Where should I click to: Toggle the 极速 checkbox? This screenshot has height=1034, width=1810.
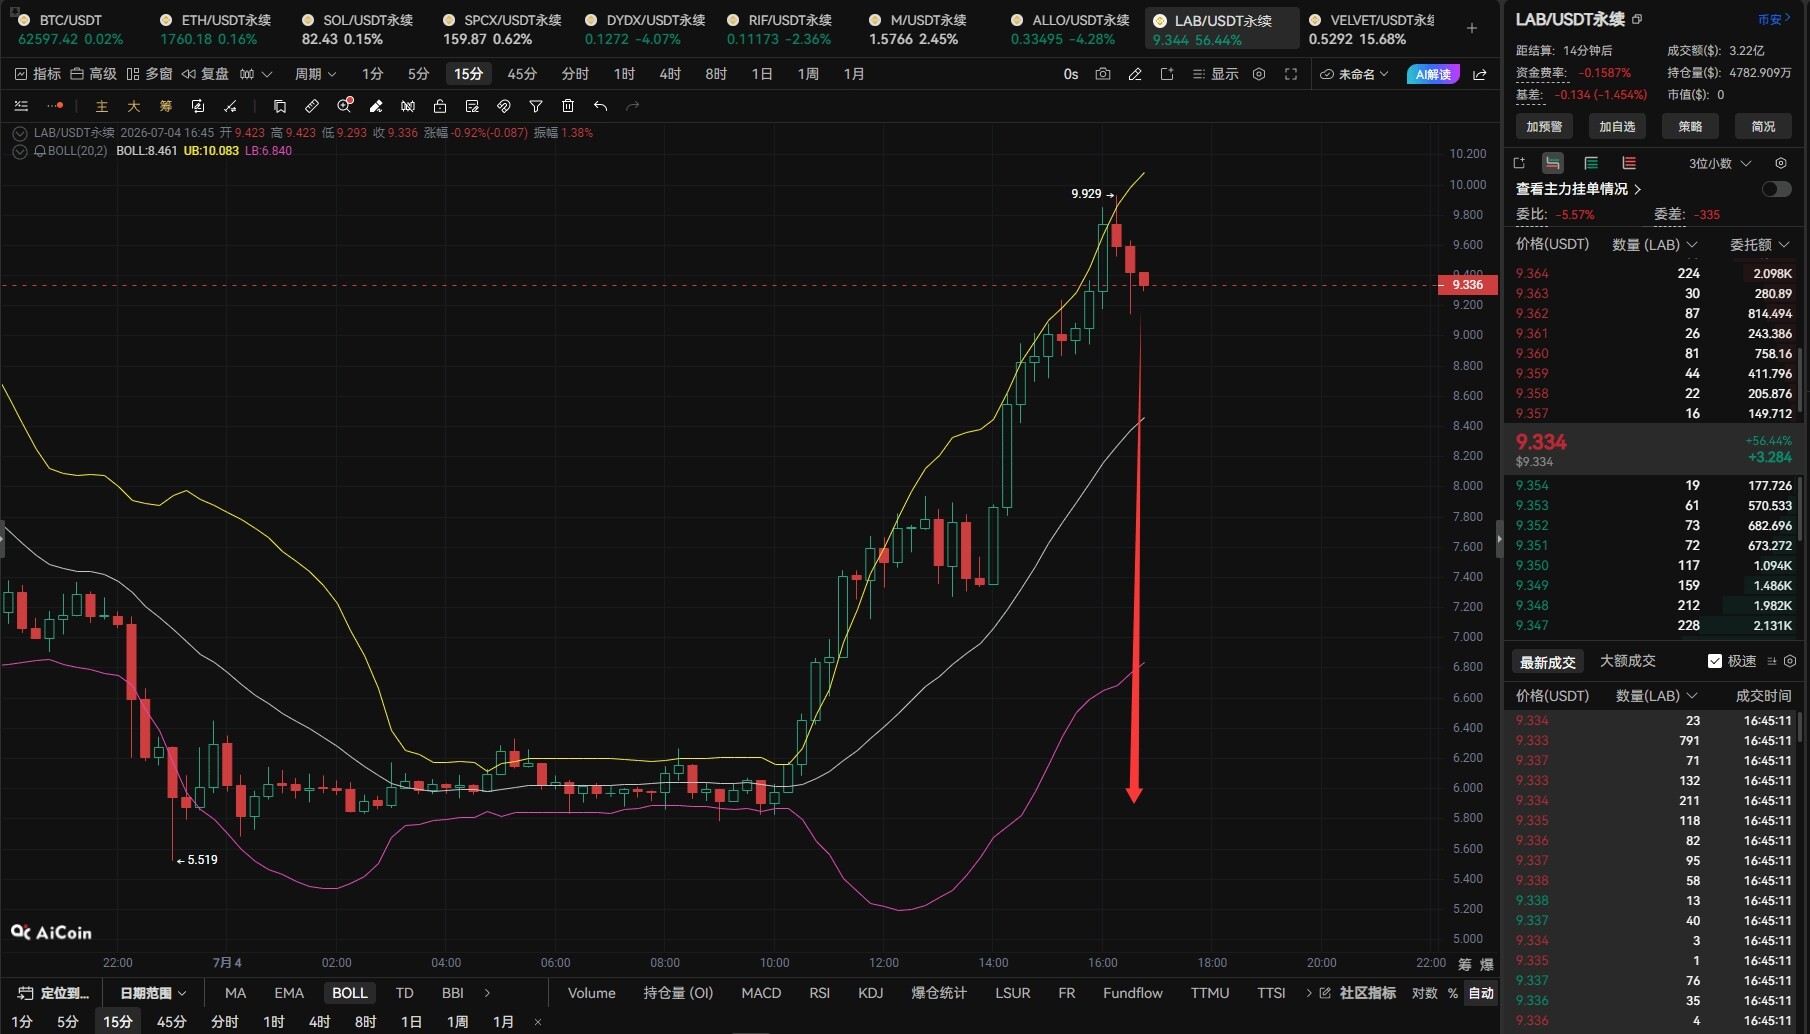(x=1715, y=661)
